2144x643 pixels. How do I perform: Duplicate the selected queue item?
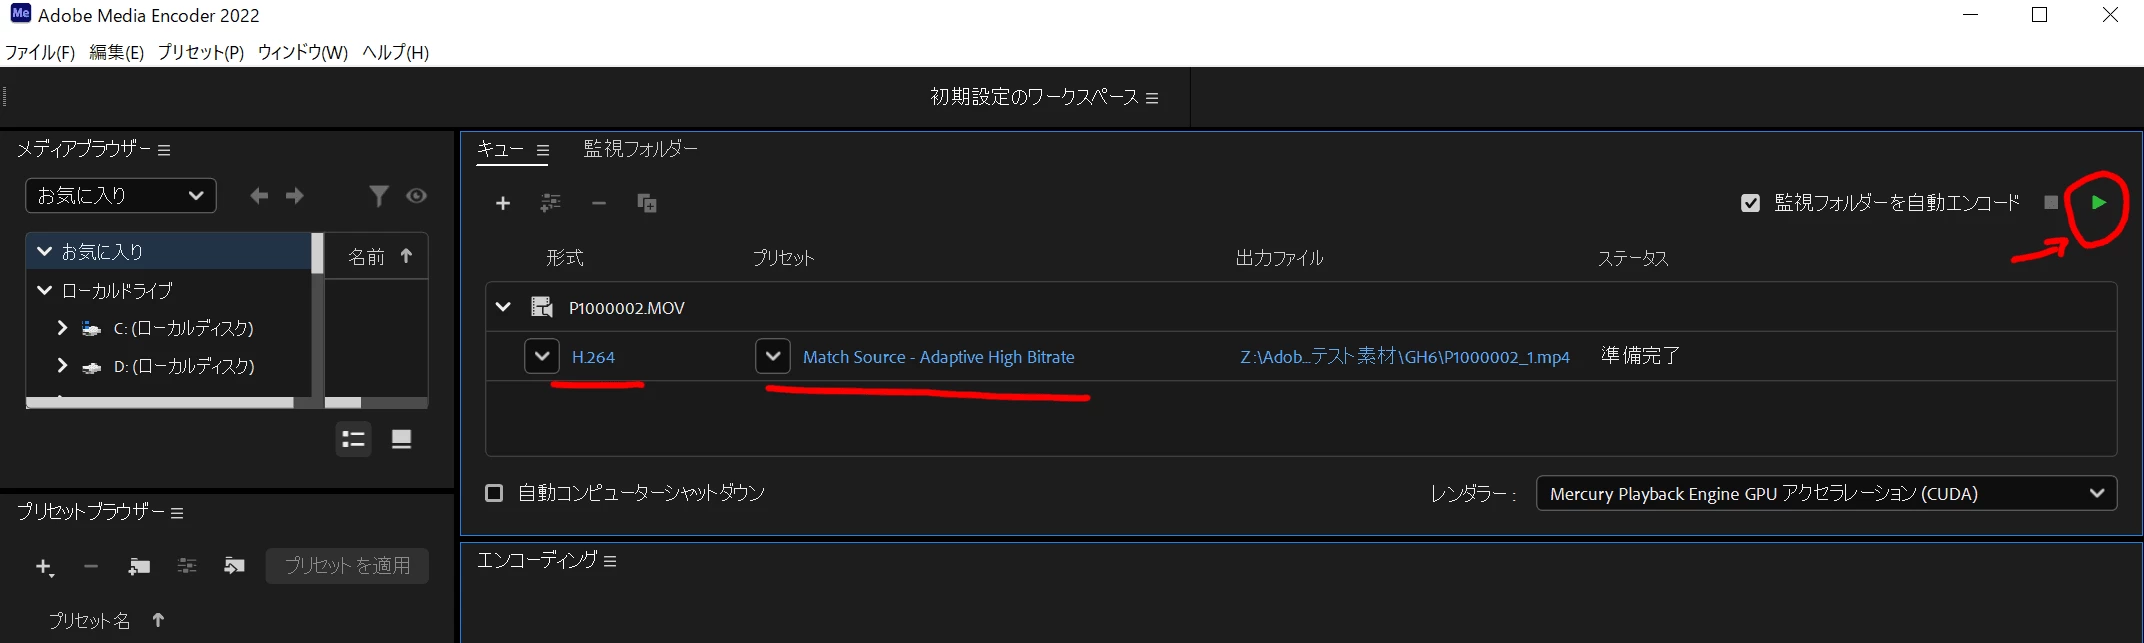click(x=647, y=203)
